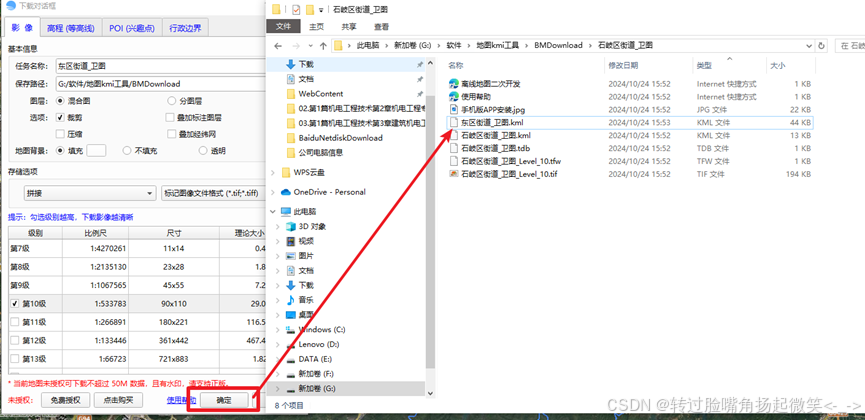Open the recent locations dropdown arrow

click(x=311, y=46)
